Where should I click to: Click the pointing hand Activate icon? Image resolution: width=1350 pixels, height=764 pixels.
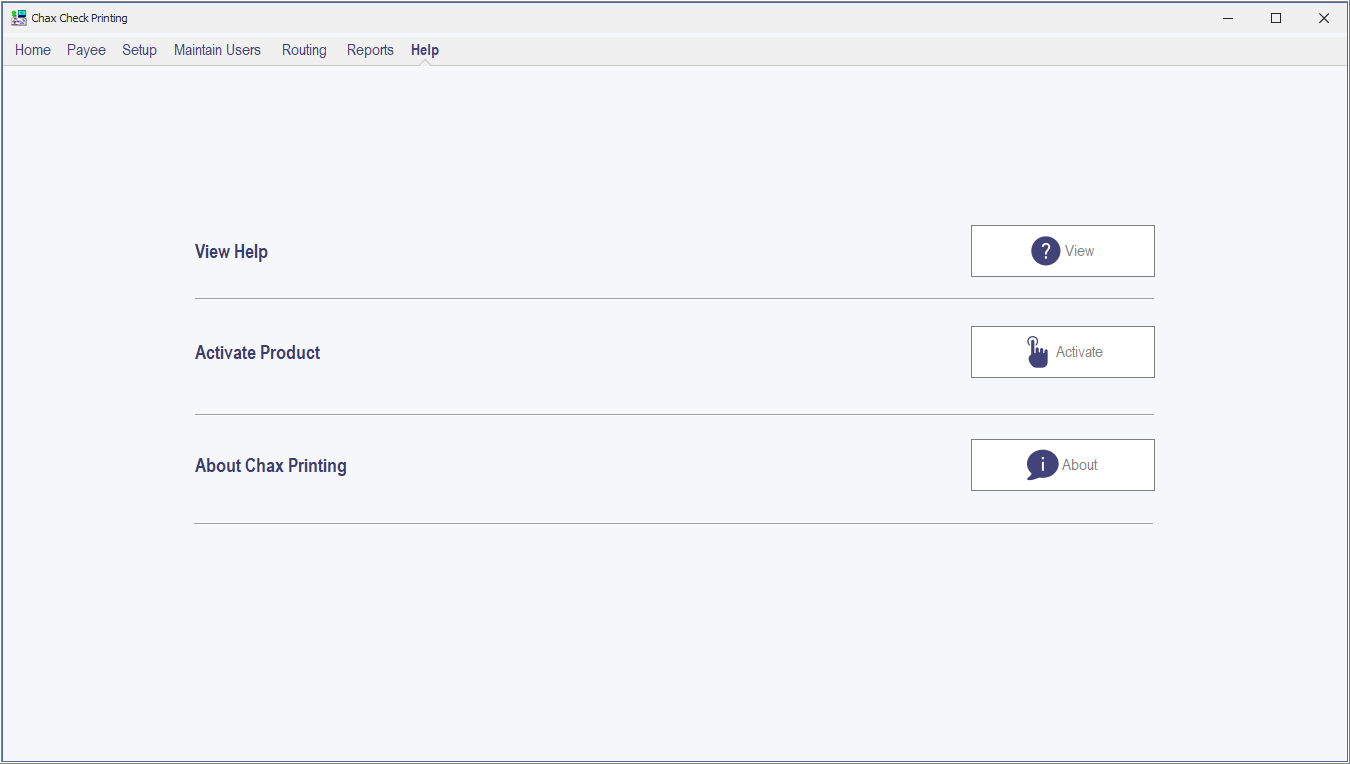click(1037, 352)
